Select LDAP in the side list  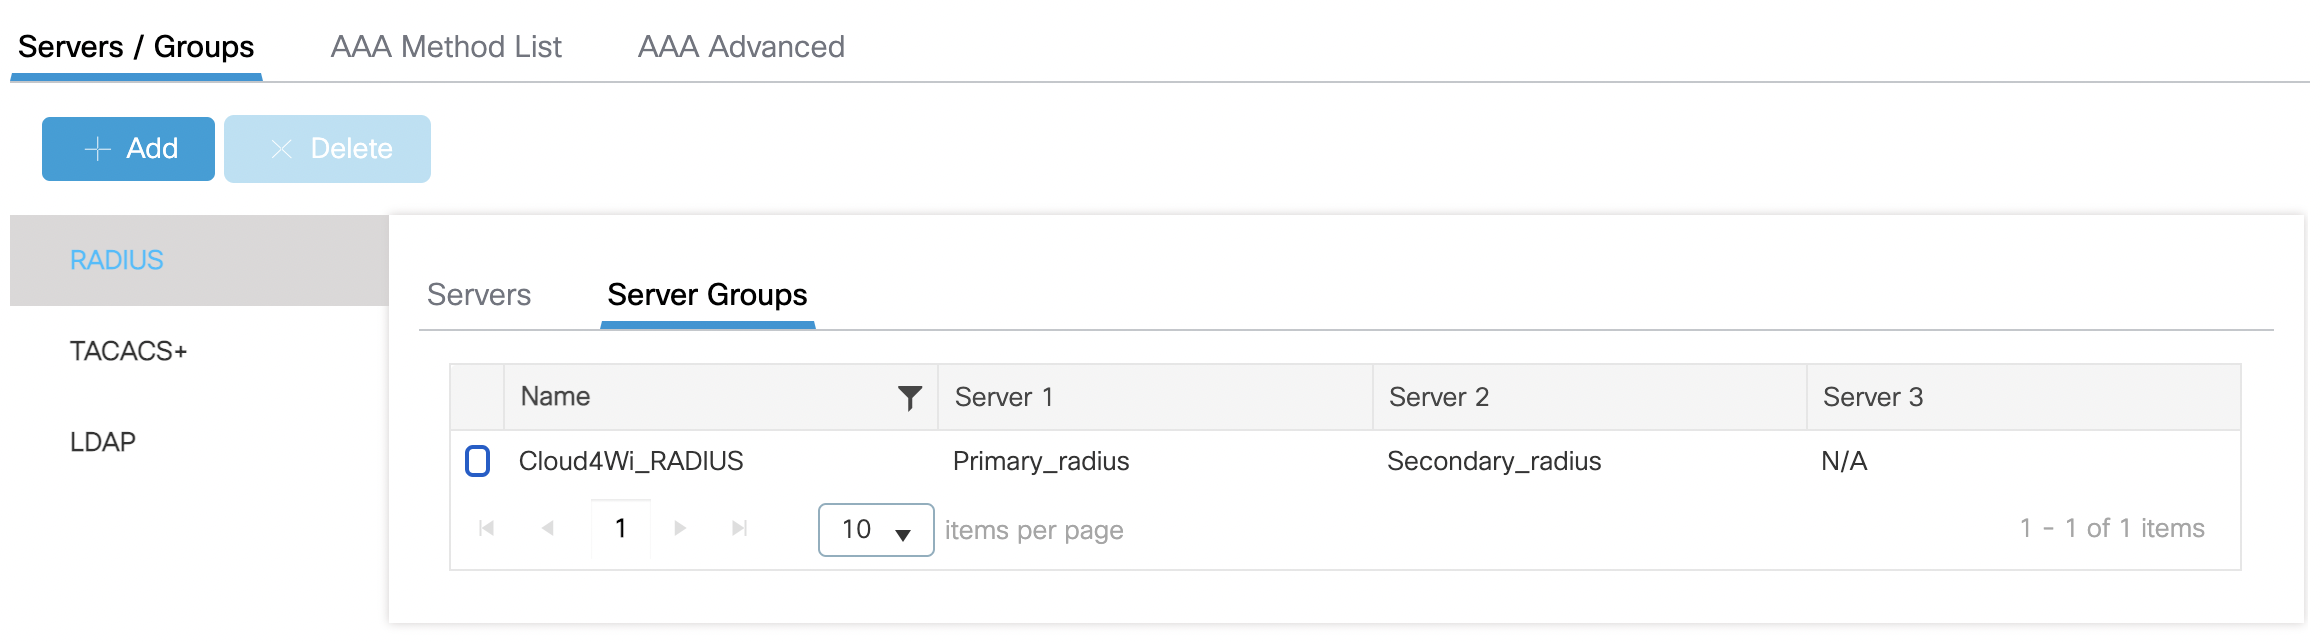click(103, 442)
